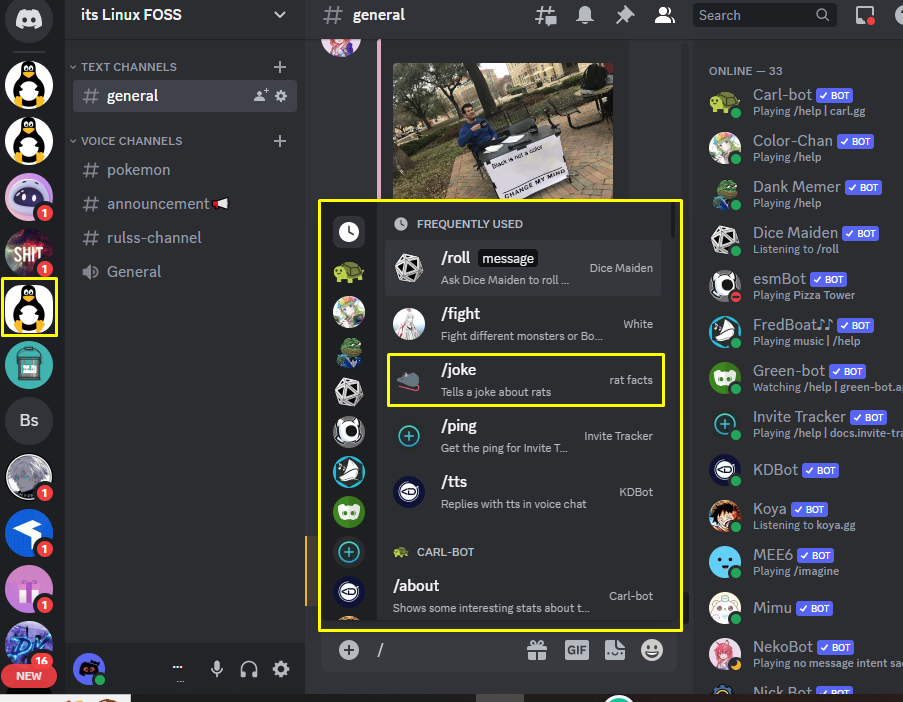Viewport: 903px width, 702px height.
Task: Open the pokemon channel
Action: tap(185, 170)
